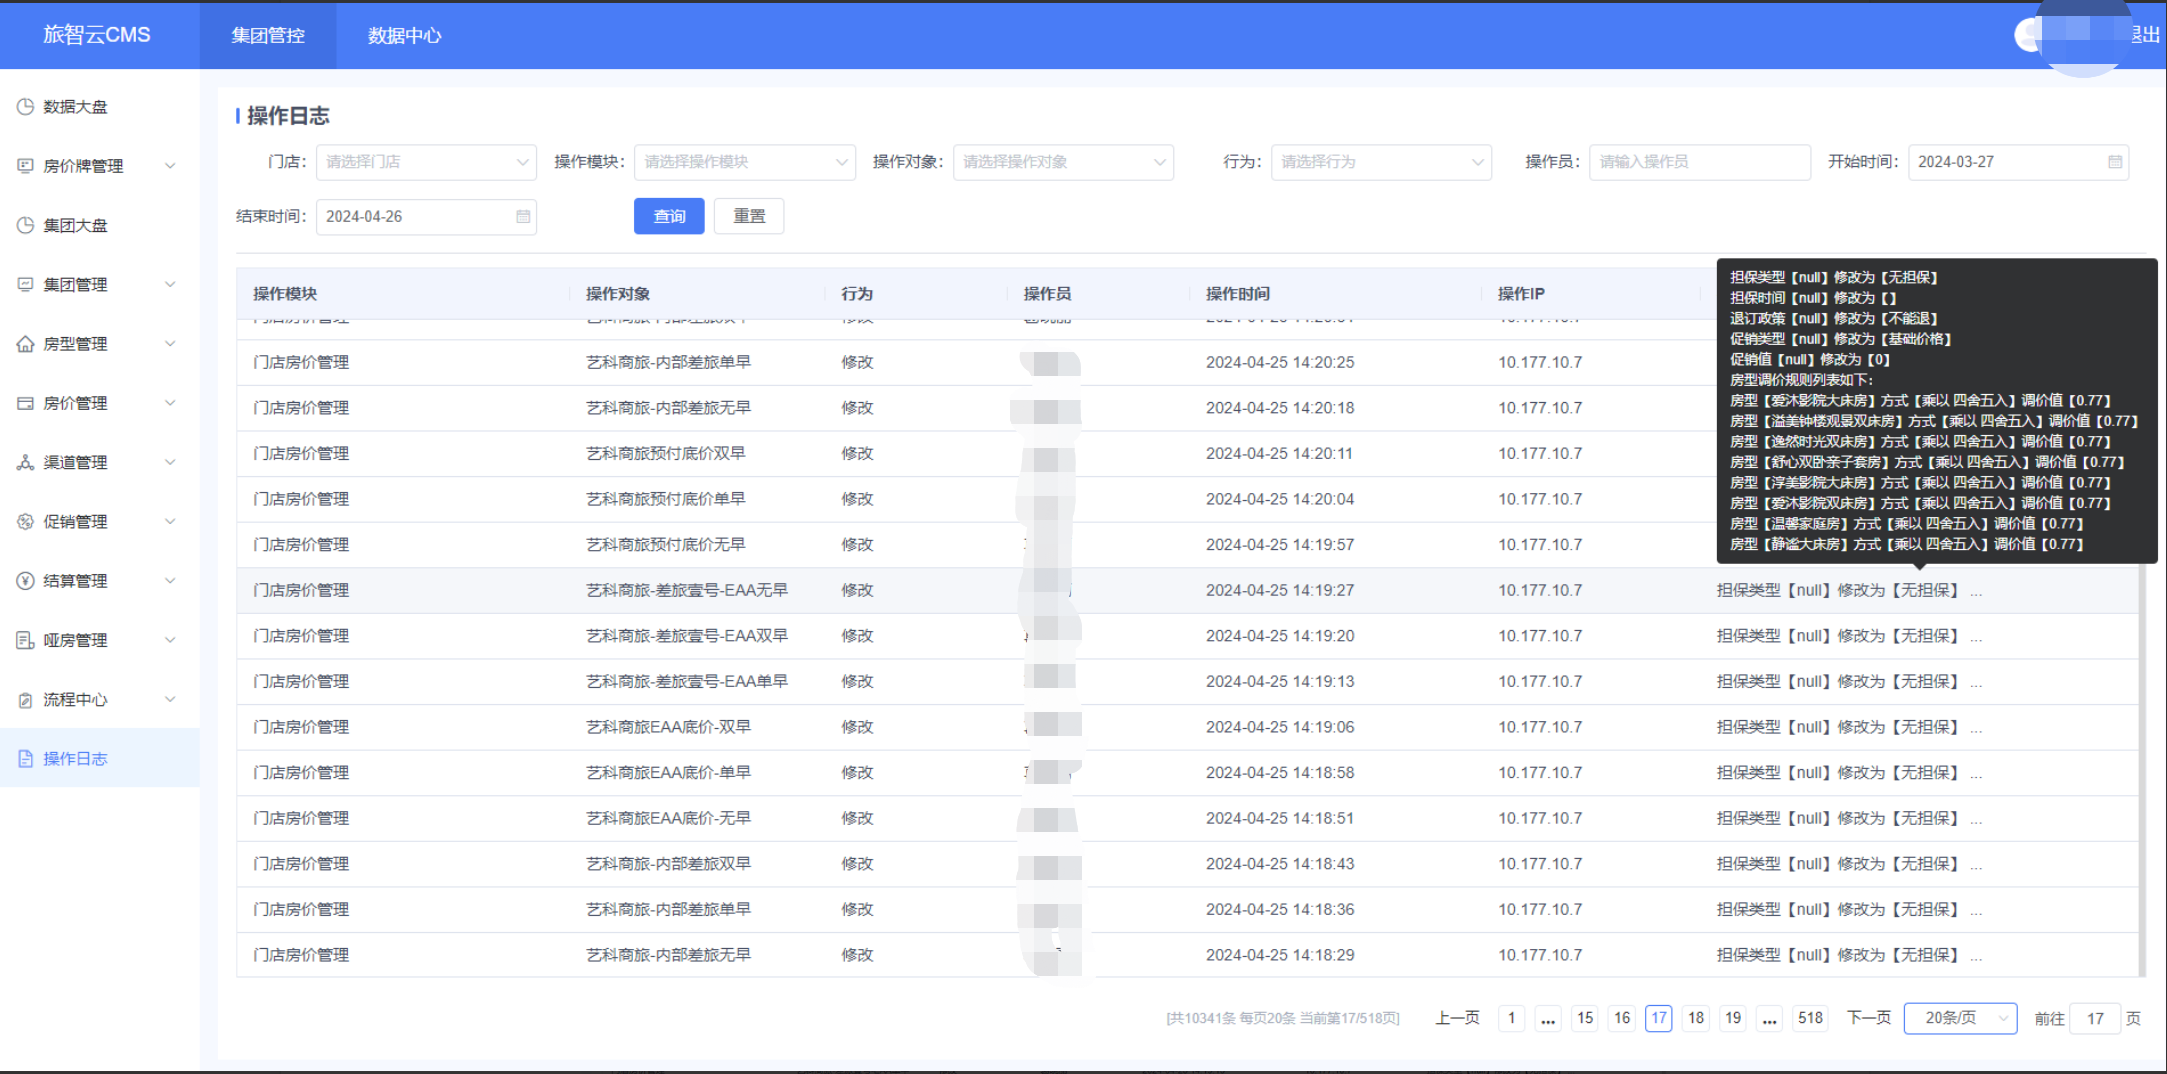Click the 前往 page number input
Screen dimensions: 2167x1074
tap(2095, 1018)
